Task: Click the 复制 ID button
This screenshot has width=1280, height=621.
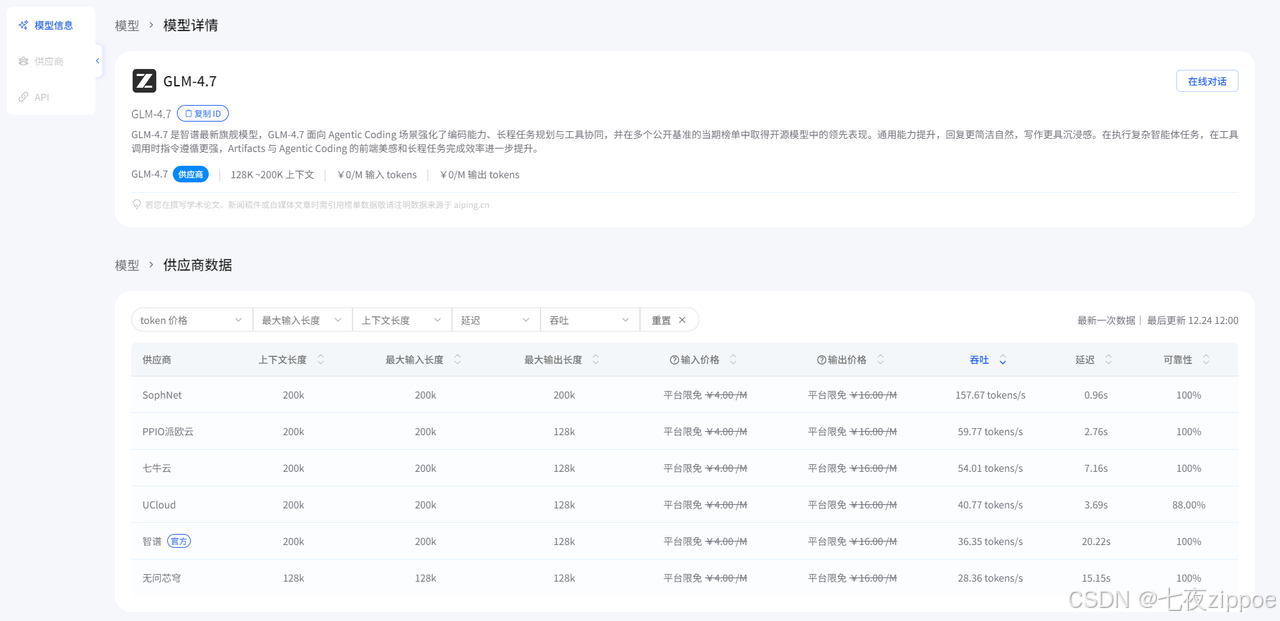Action: pos(203,114)
